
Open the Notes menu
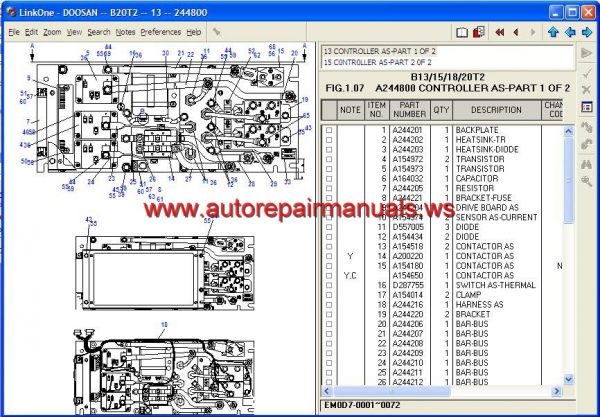(x=126, y=33)
